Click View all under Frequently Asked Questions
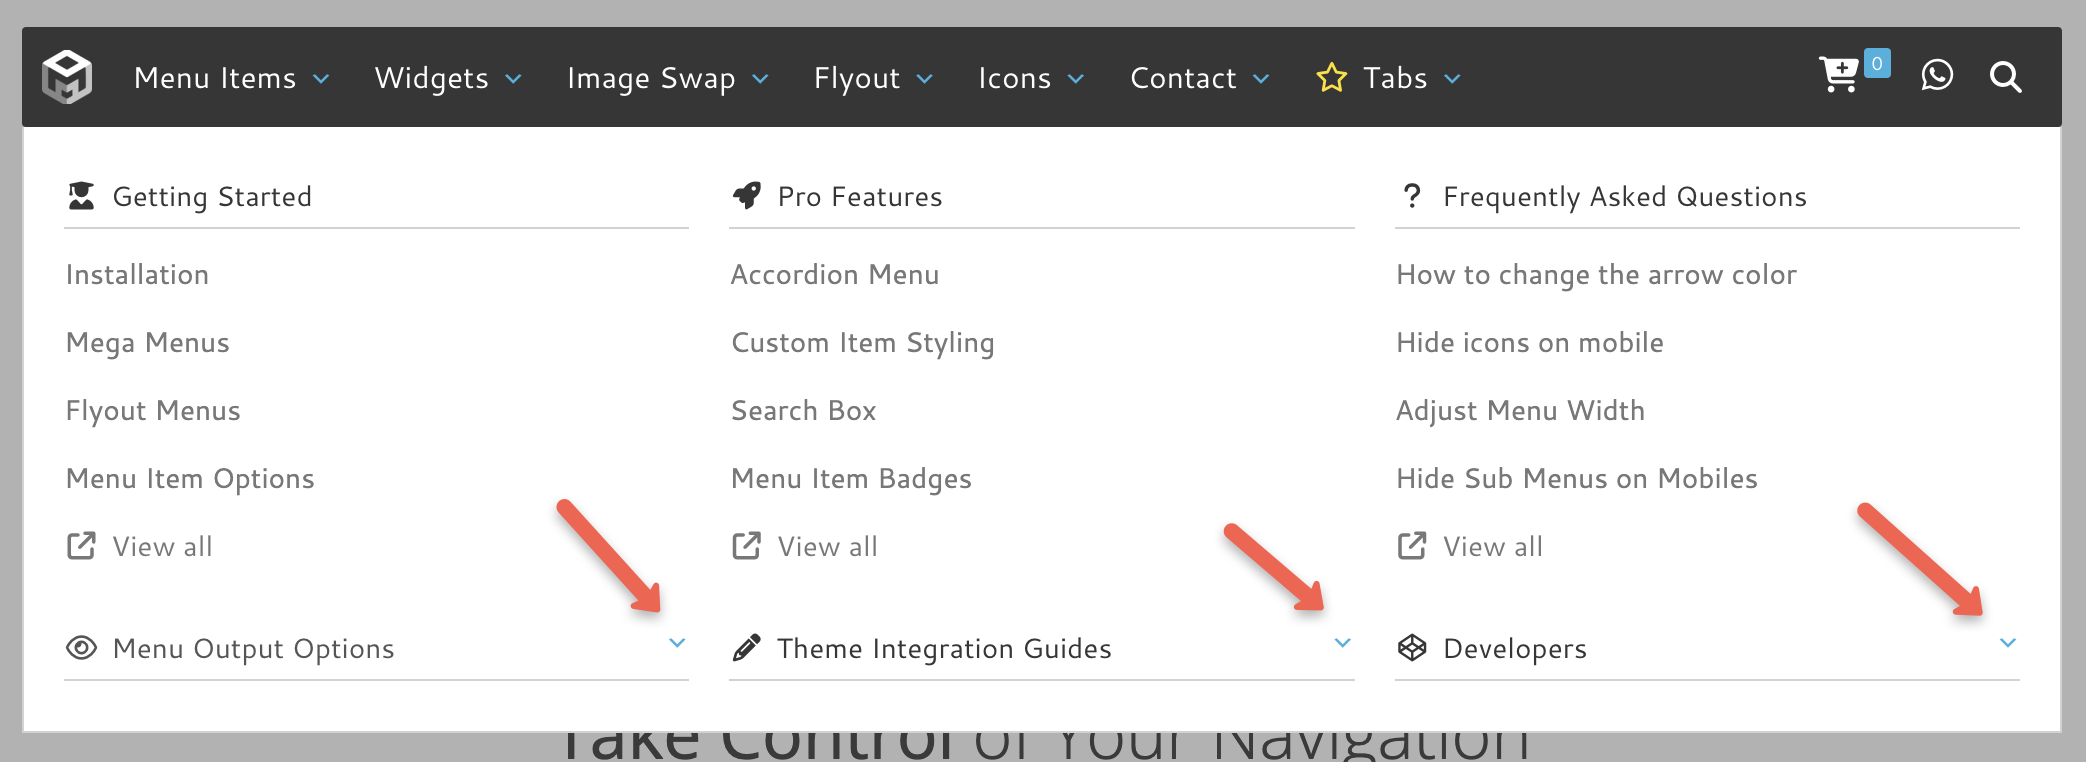Screen dimensions: 2086x762 [x=1492, y=547]
